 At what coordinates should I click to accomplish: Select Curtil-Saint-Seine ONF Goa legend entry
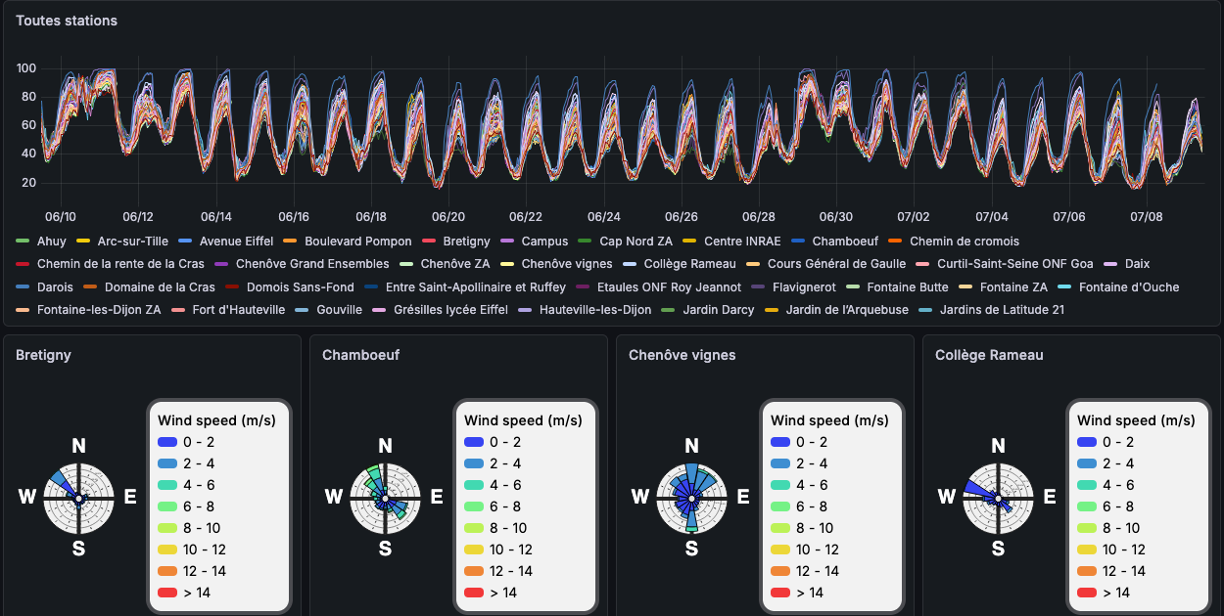tap(1015, 264)
